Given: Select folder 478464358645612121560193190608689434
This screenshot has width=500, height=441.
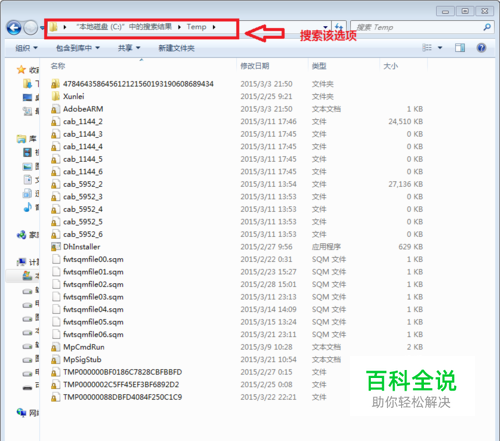Looking at the screenshot, I should pos(138,84).
